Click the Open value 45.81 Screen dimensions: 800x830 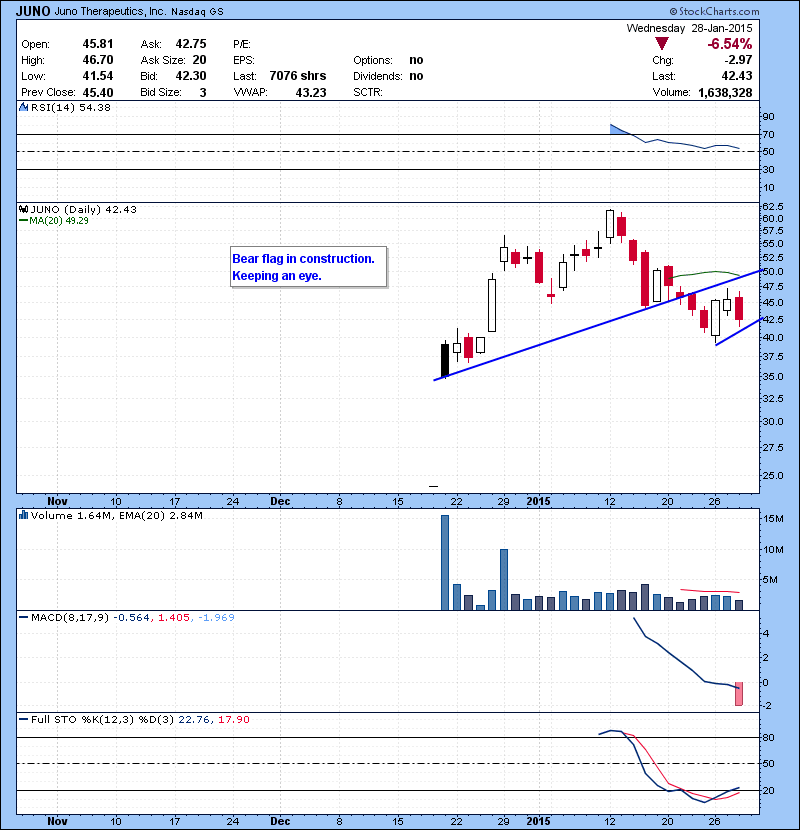98,44
